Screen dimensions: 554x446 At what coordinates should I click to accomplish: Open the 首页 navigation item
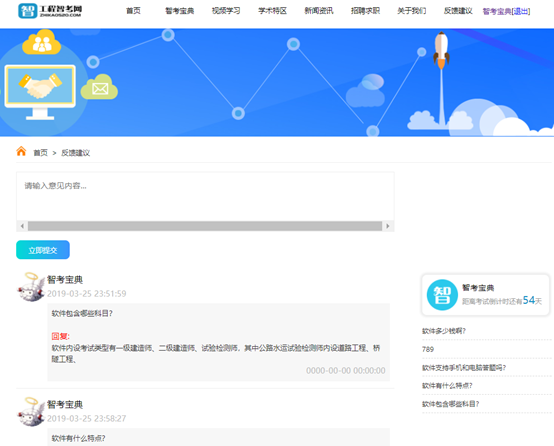(x=133, y=11)
